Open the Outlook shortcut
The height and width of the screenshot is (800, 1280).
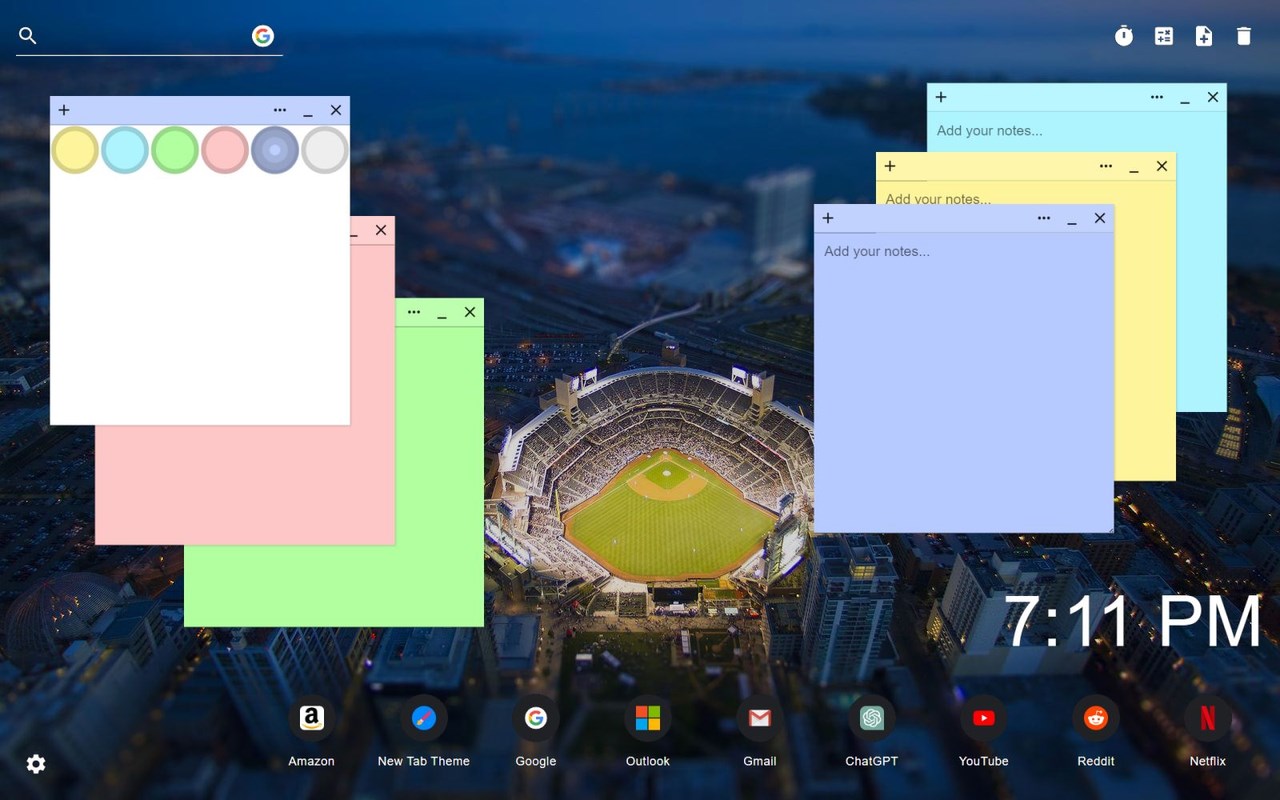click(648, 718)
